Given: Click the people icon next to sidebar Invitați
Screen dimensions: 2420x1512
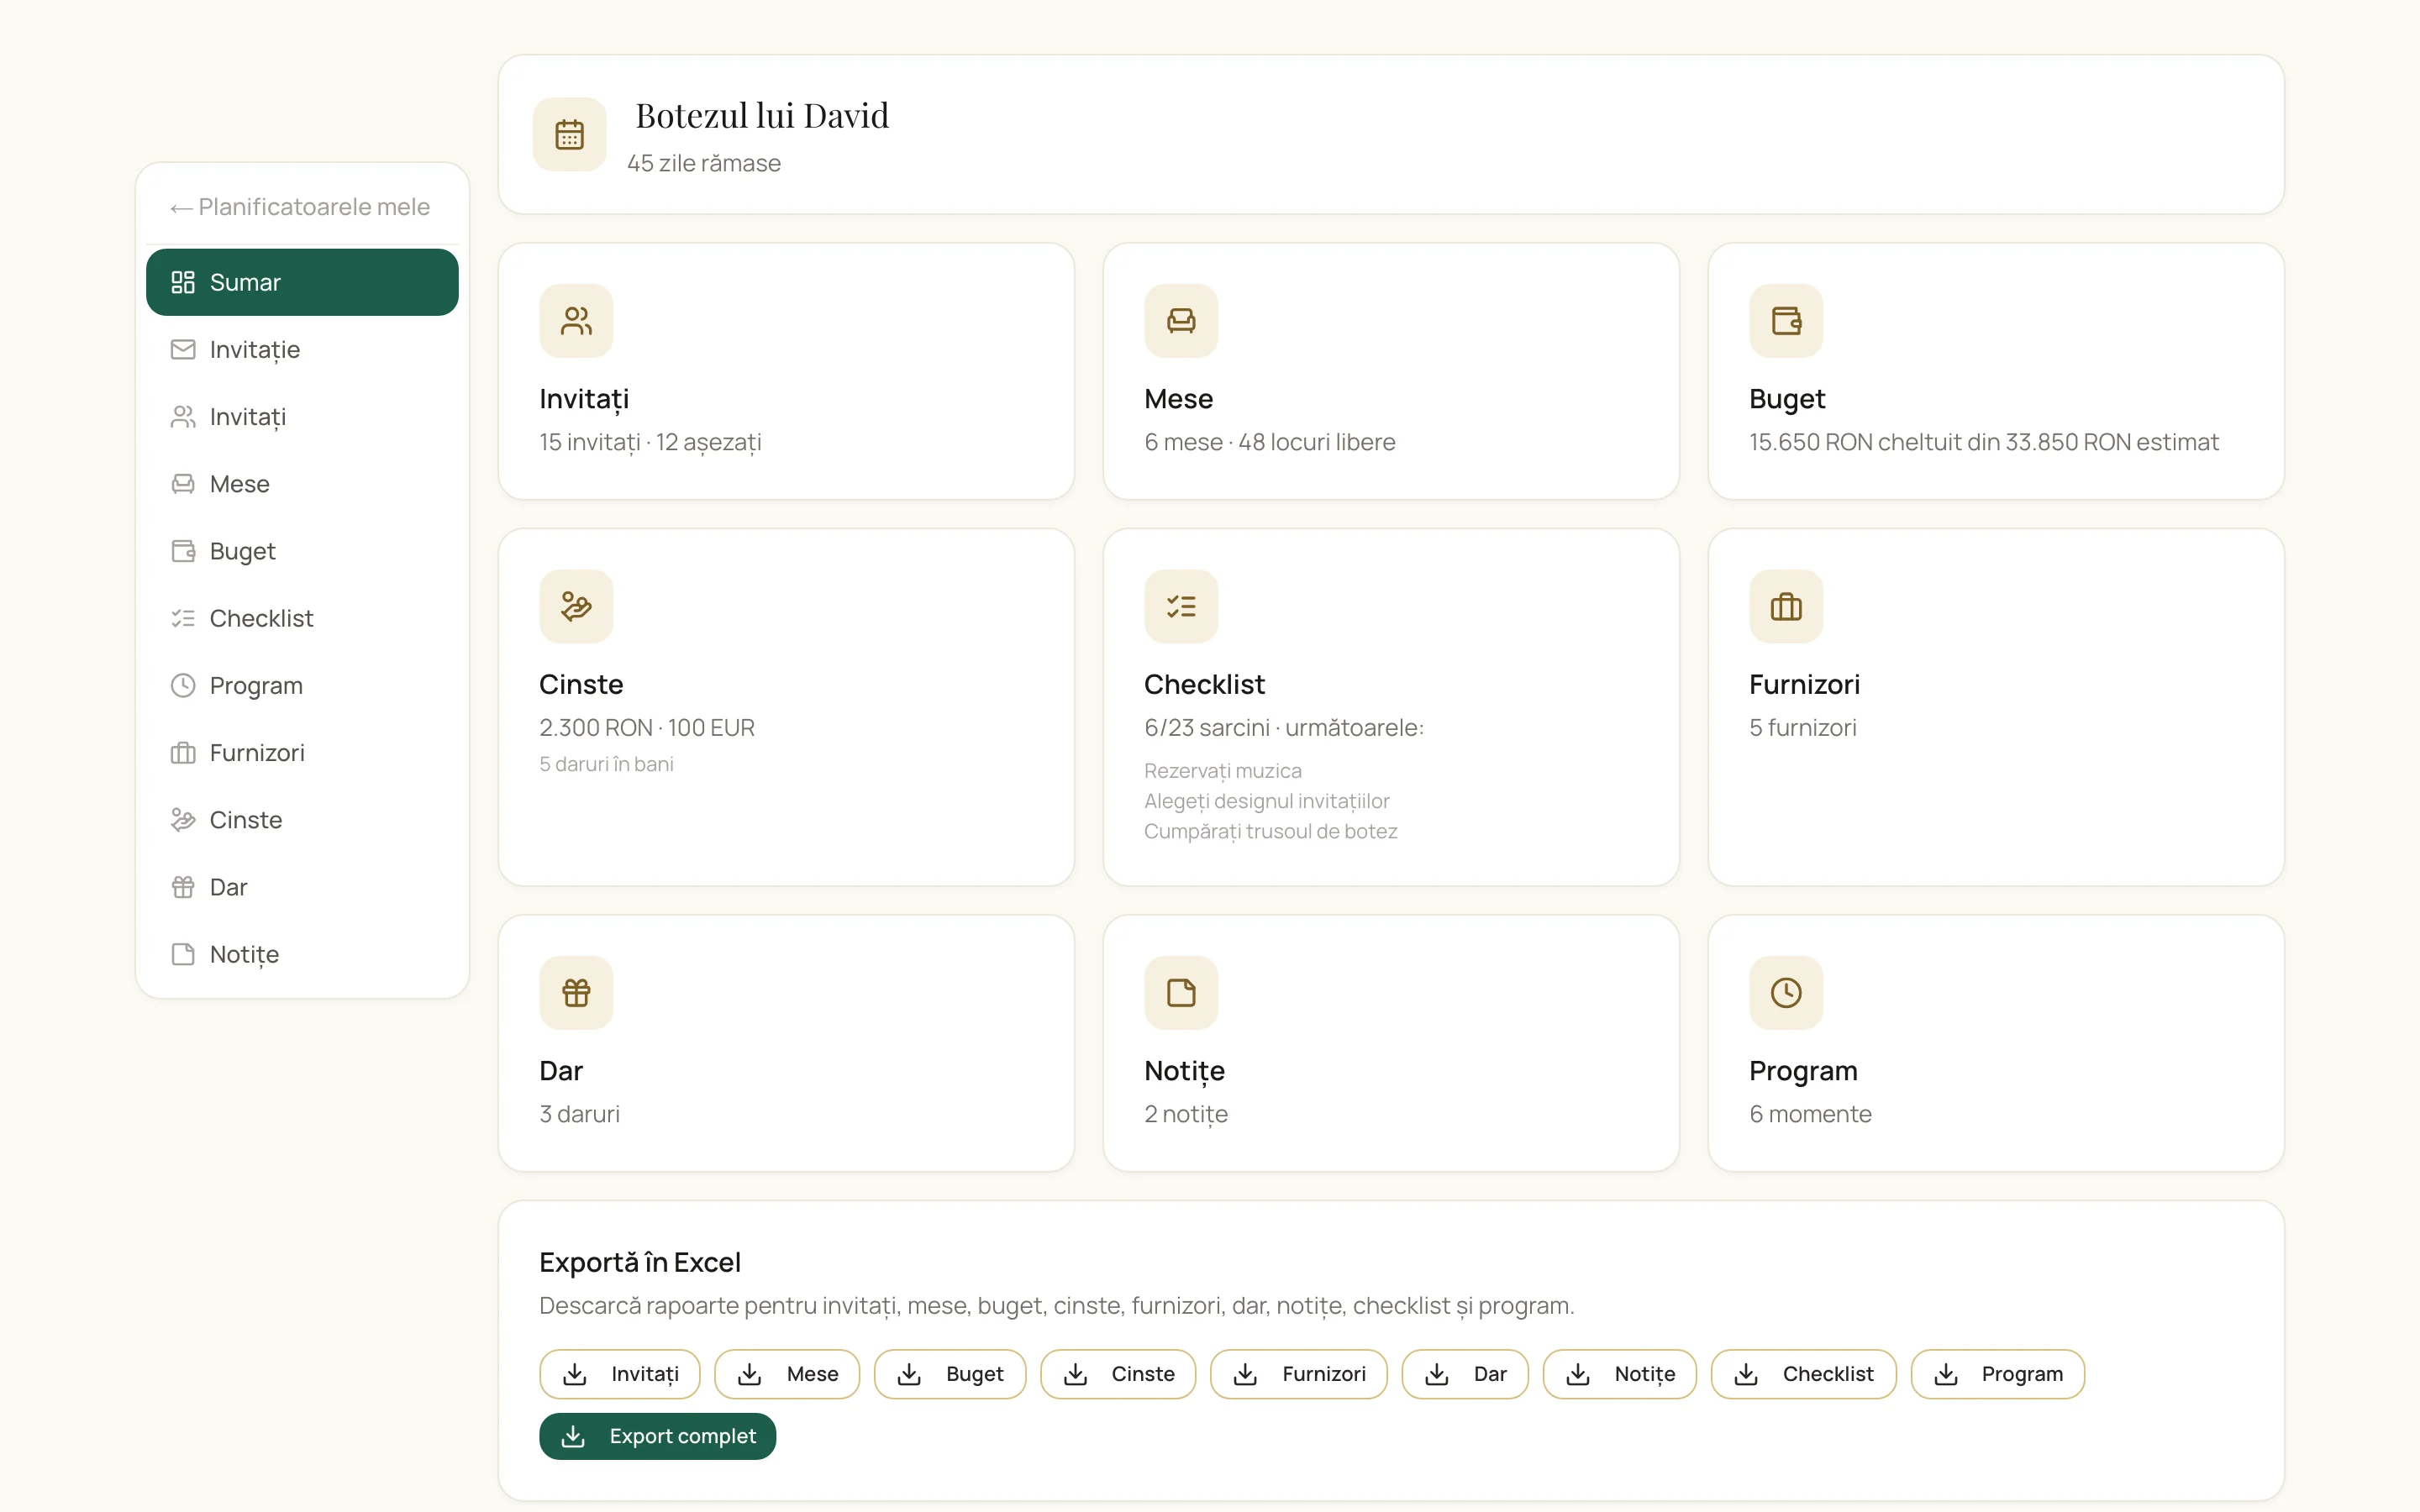Looking at the screenshot, I should click(x=183, y=416).
